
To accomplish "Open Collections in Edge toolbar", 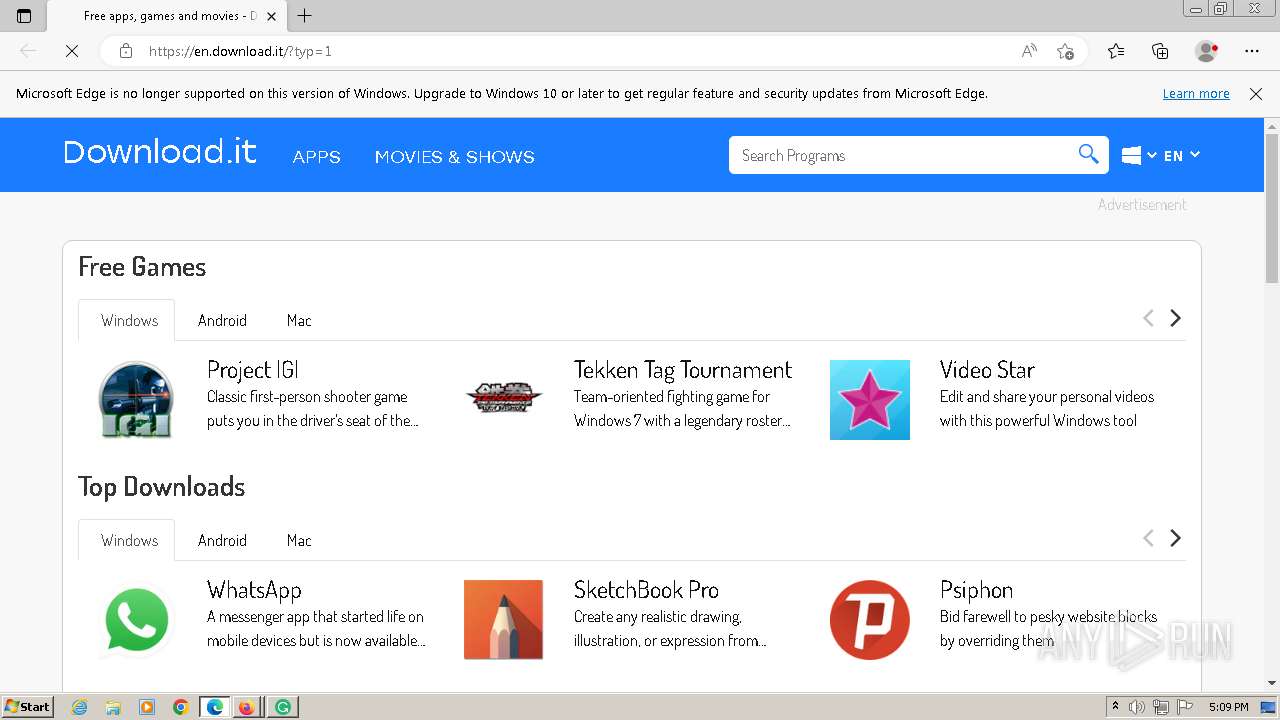I will [x=1160, y=51].
